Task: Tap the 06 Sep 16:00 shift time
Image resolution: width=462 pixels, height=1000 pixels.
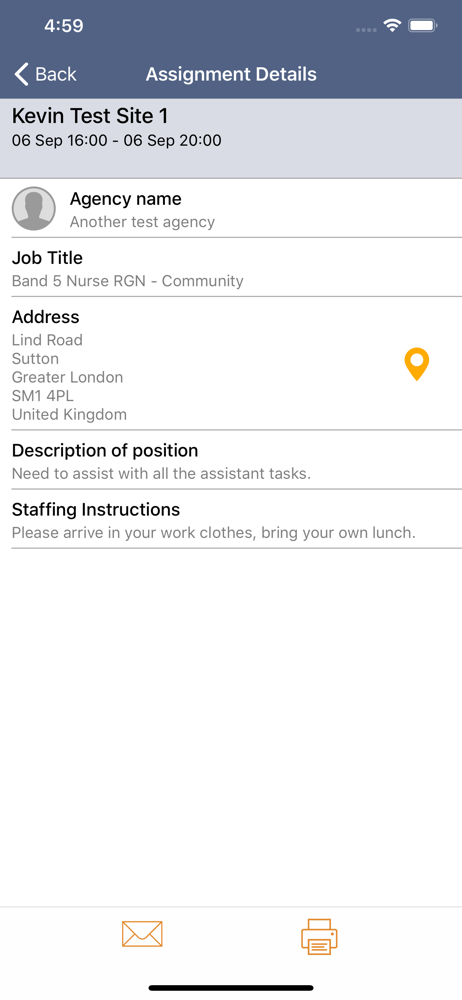Action: tap(60, 141)
